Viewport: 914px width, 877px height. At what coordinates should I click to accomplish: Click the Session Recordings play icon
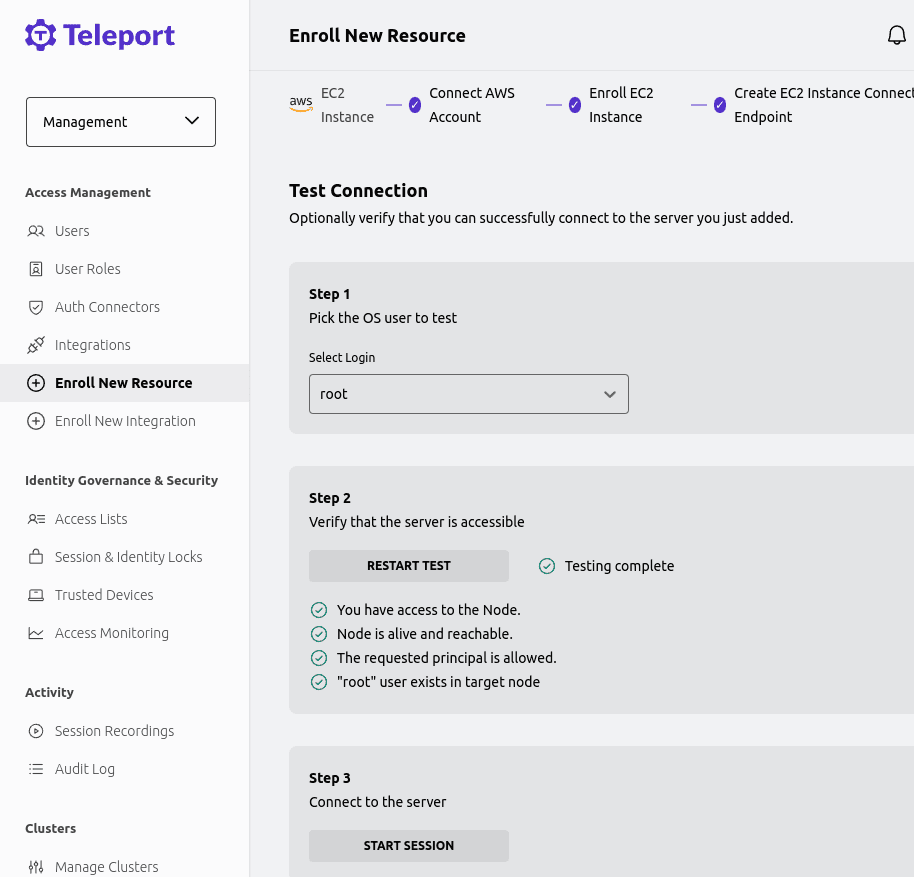36,731
